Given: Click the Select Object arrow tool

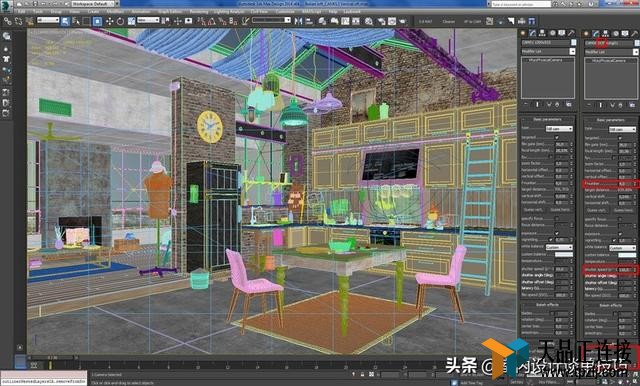Looking at the screenshot, I should point(65,21).
